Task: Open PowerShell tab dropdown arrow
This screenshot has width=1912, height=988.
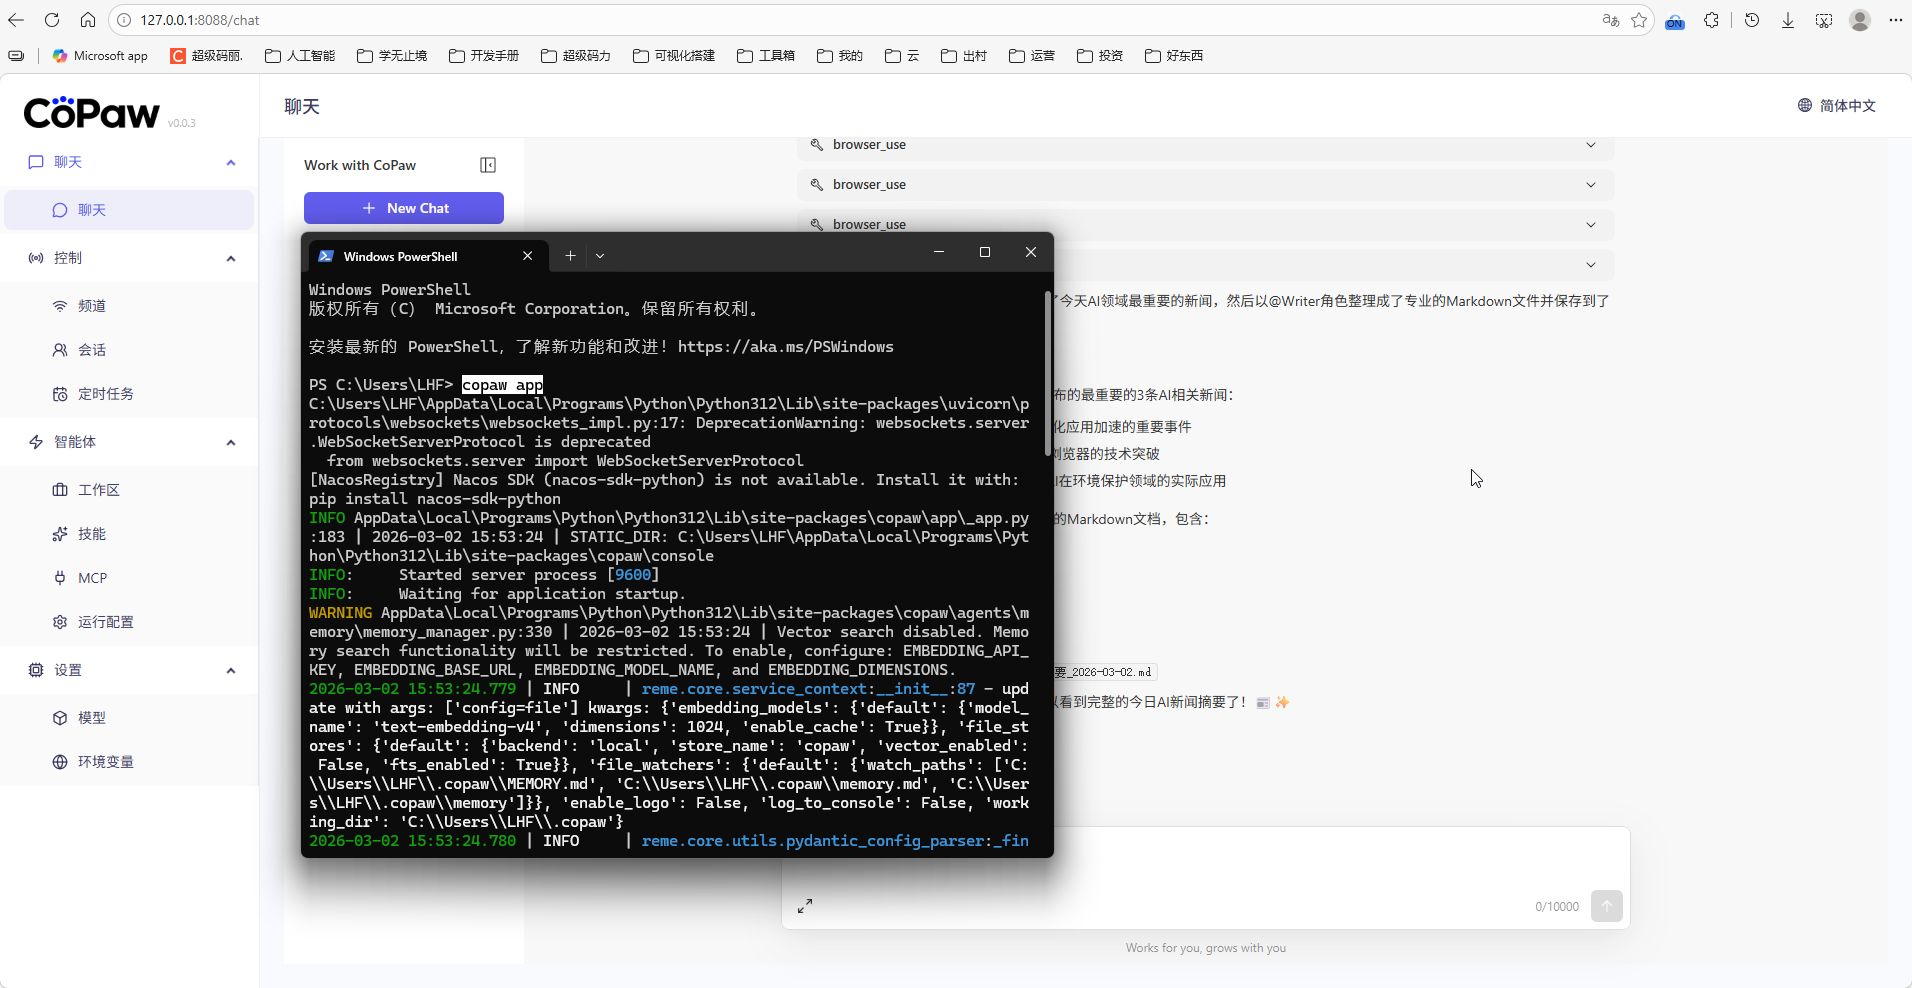Action: tap(600, 256)
